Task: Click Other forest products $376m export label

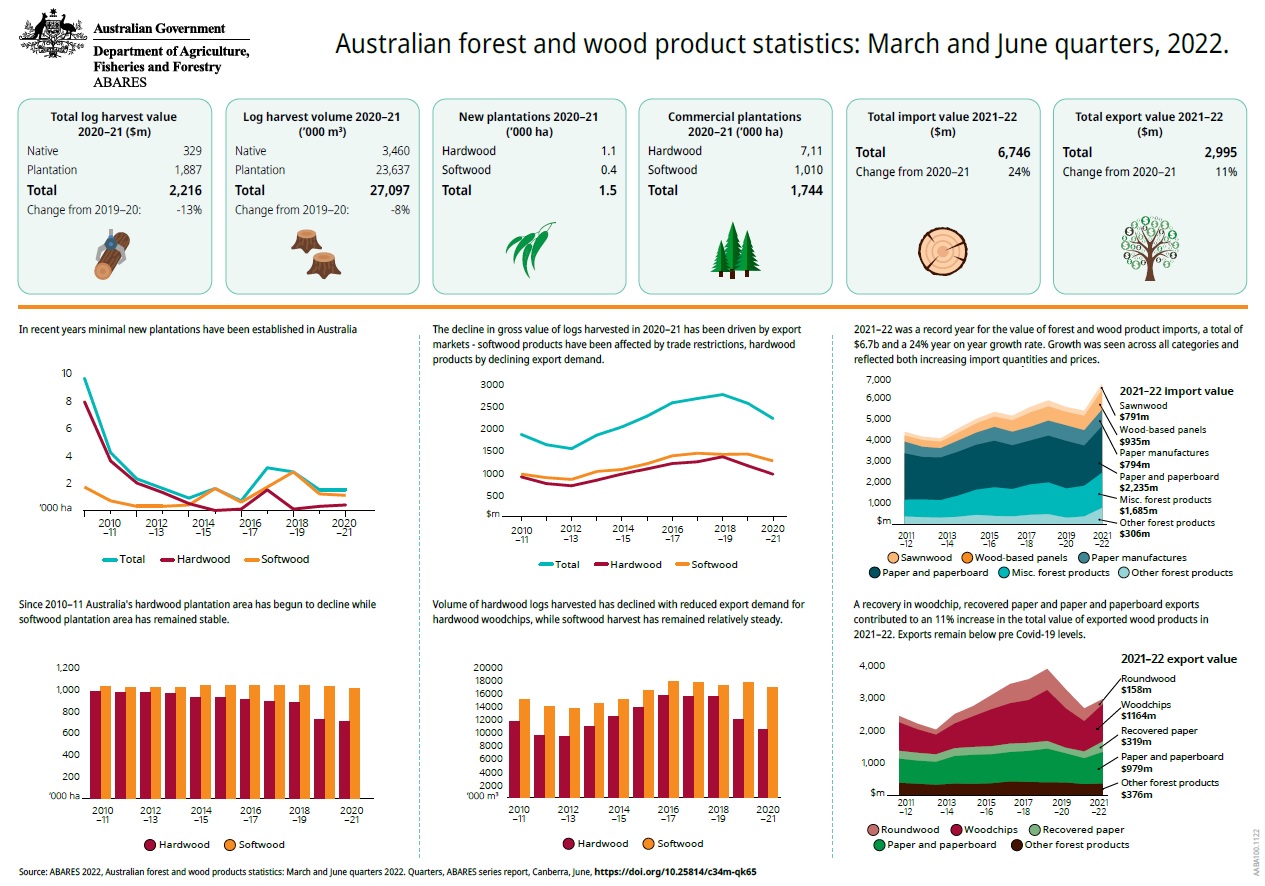Action: click(x=1170, y=788)
